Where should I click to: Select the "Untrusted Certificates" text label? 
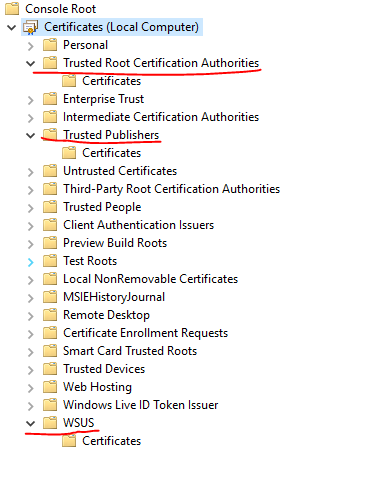point(120,171)
